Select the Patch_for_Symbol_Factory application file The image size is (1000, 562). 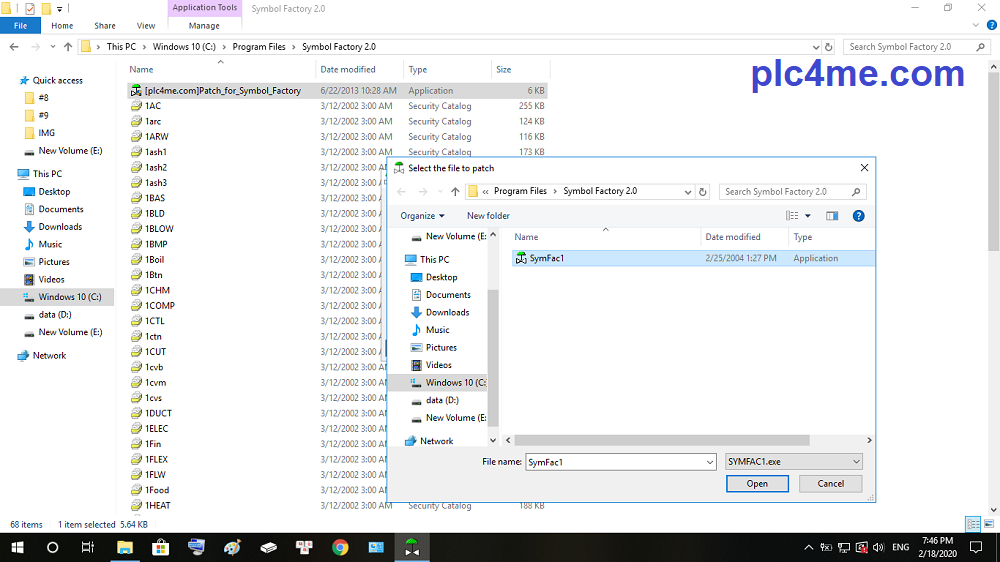pos(222,91)
